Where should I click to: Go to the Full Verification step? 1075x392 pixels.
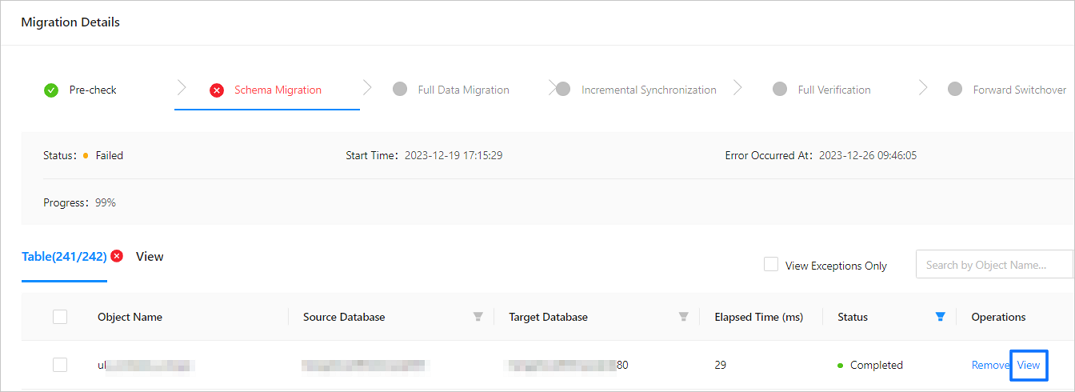point(834,90)
